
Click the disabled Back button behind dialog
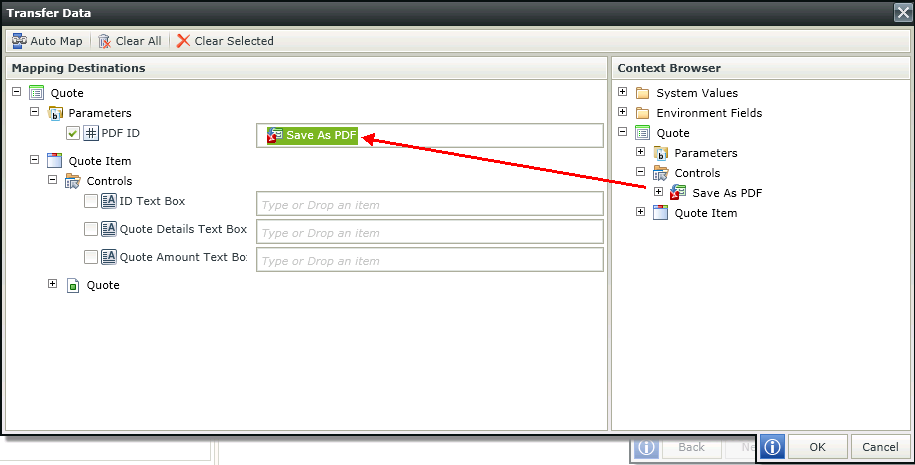pos(692,447)
